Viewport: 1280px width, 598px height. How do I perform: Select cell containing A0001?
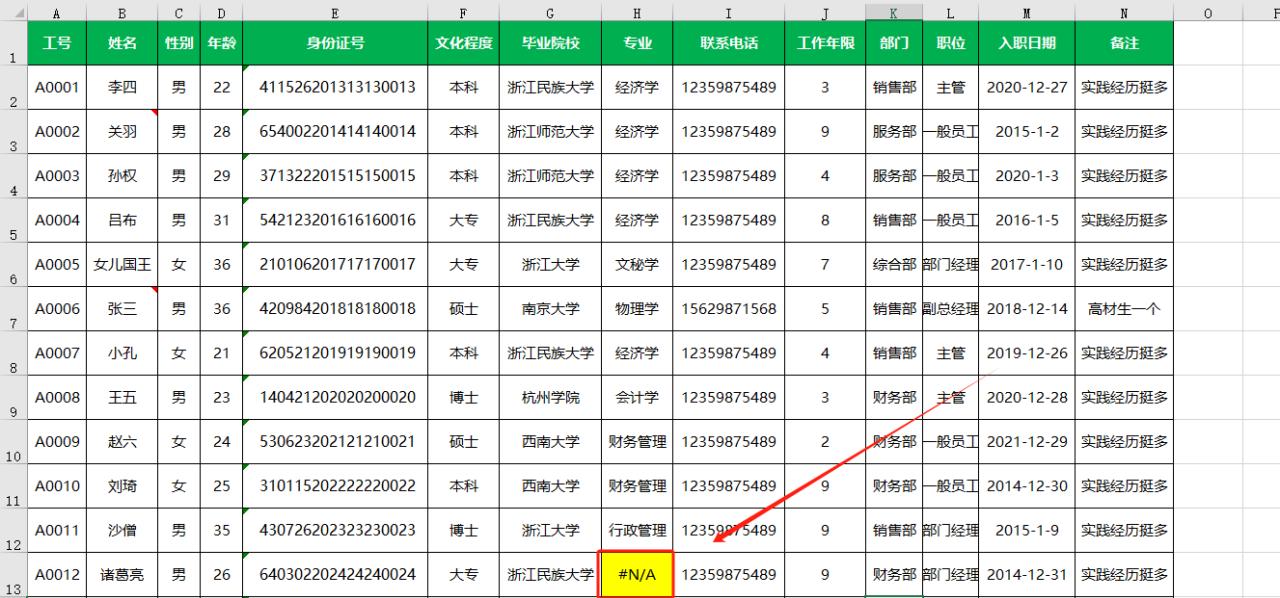click(57, 87)
